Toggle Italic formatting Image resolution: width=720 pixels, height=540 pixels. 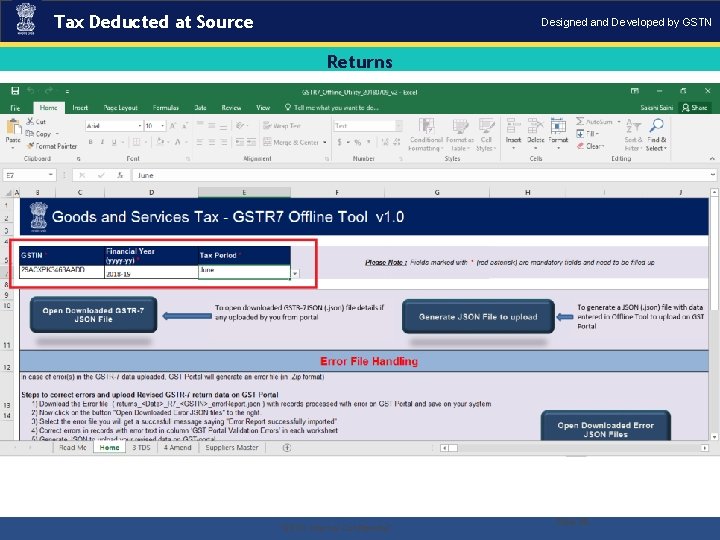click(102, 142)
